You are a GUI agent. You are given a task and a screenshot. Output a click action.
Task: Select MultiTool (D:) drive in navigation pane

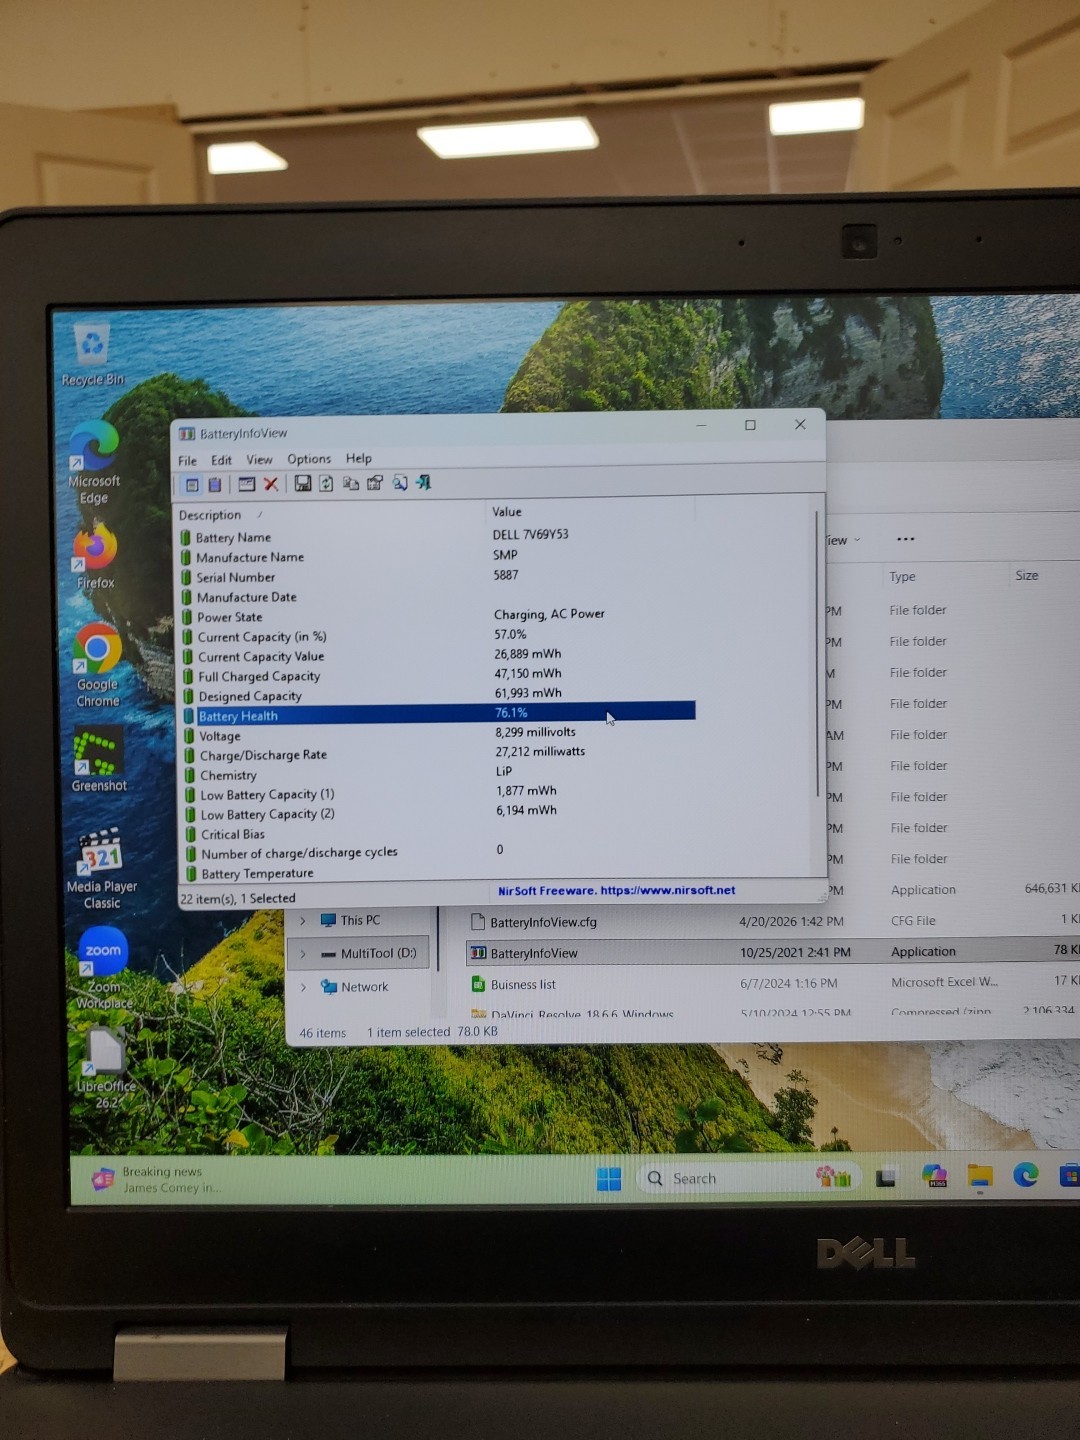tap(369, 953)
